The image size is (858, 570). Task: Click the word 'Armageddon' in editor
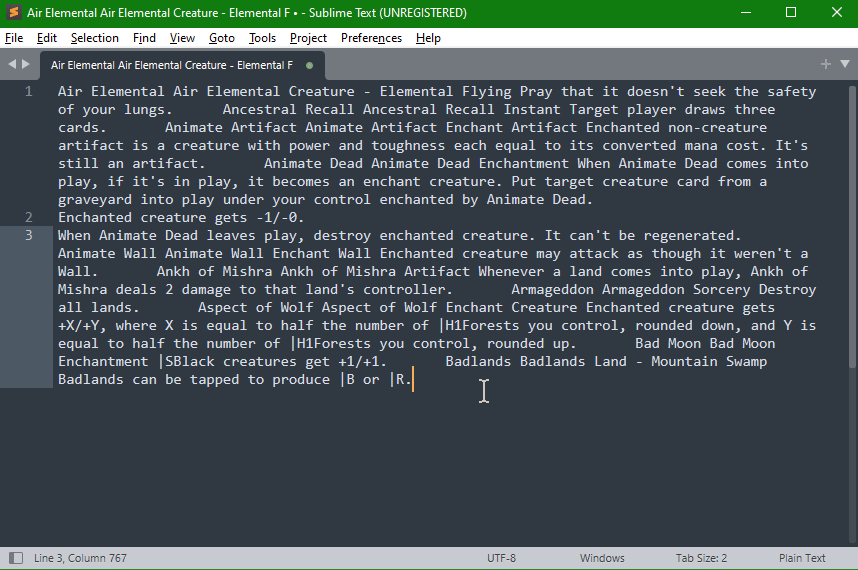pos(552,289)
